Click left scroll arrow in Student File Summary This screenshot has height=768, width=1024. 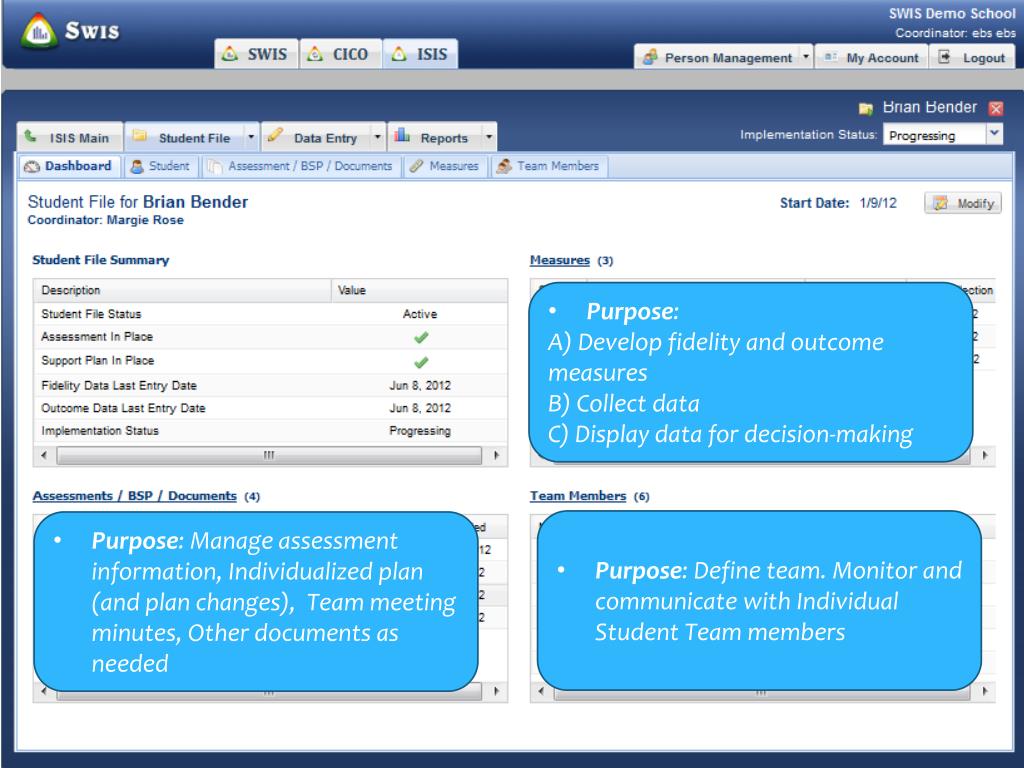click(x=44, y=455)
